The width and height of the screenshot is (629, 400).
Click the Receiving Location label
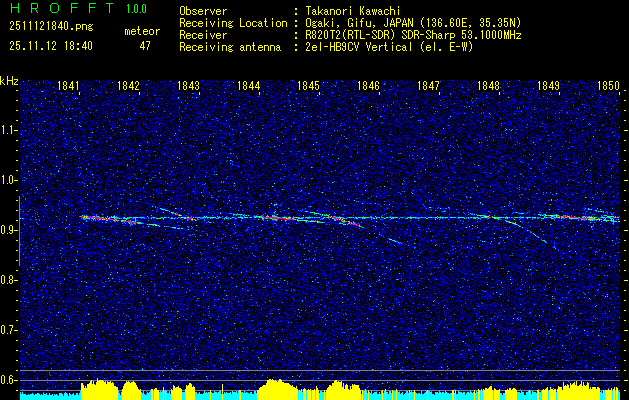233,23
